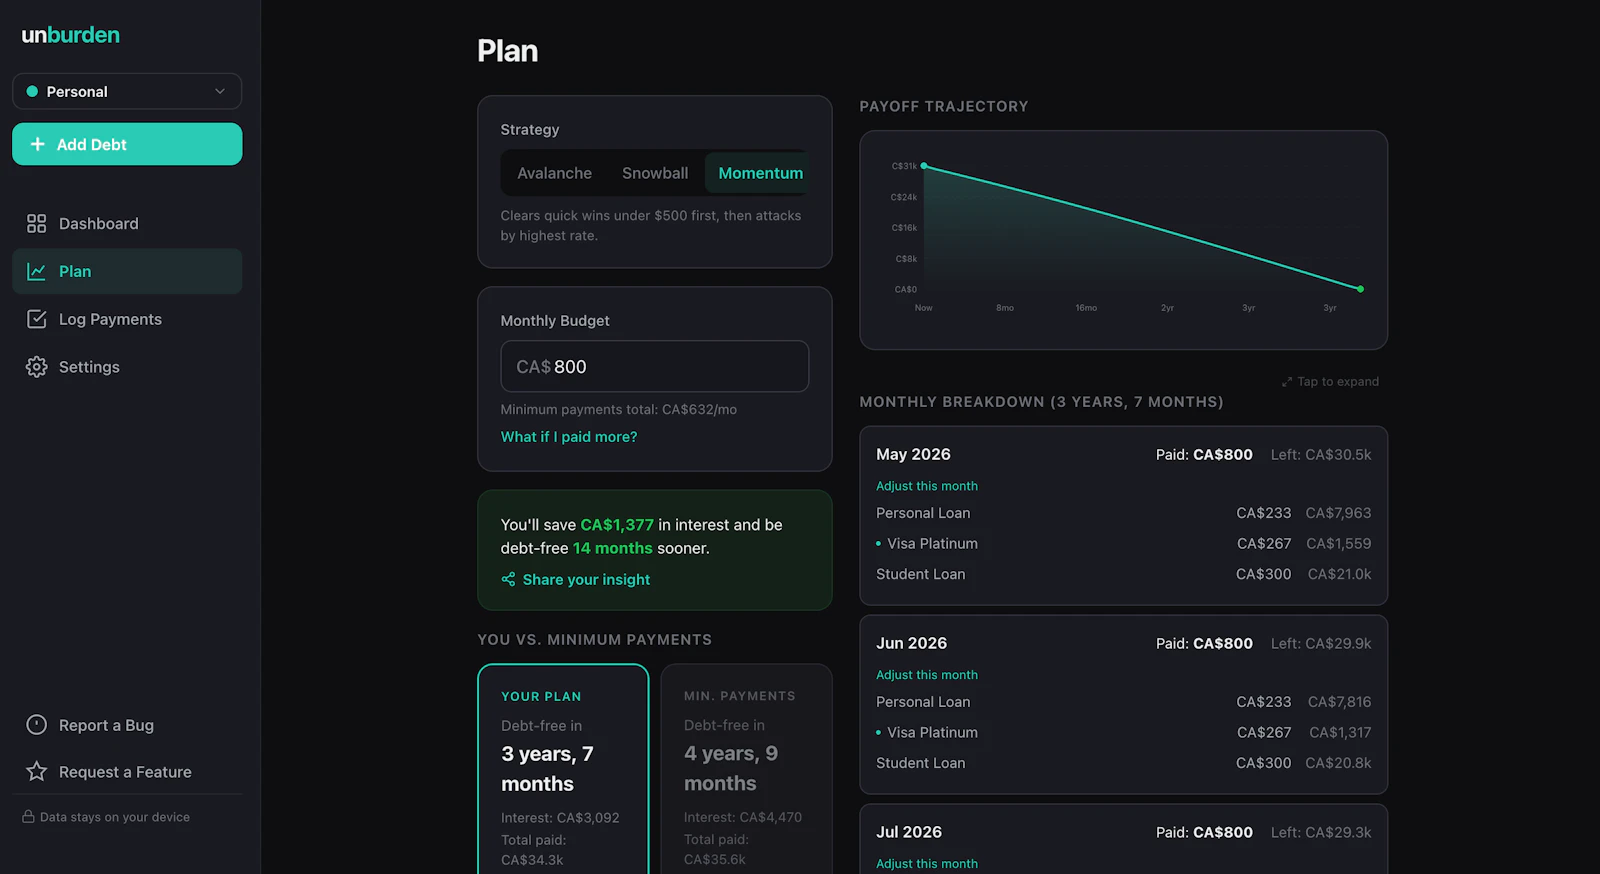Click the Log Payments checkbox icon
Image resolution: width=1600 pixels, height=874 pixels.
tap(37, 319)
